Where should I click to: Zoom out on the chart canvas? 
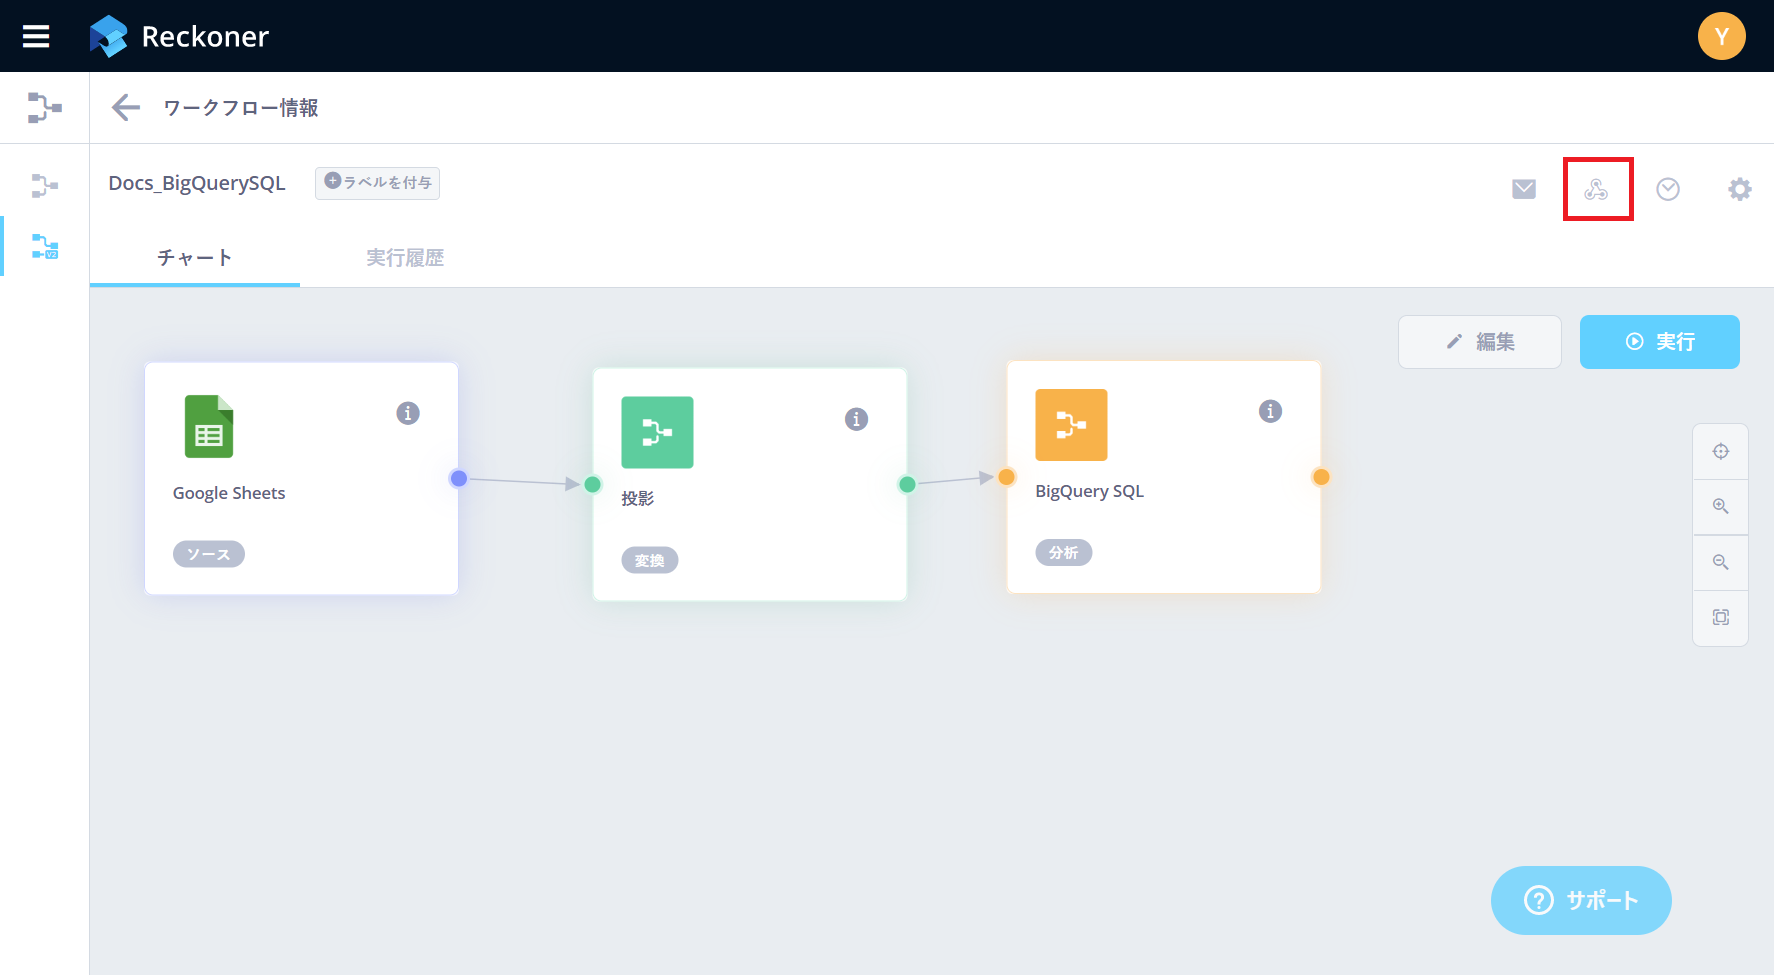1720,562
